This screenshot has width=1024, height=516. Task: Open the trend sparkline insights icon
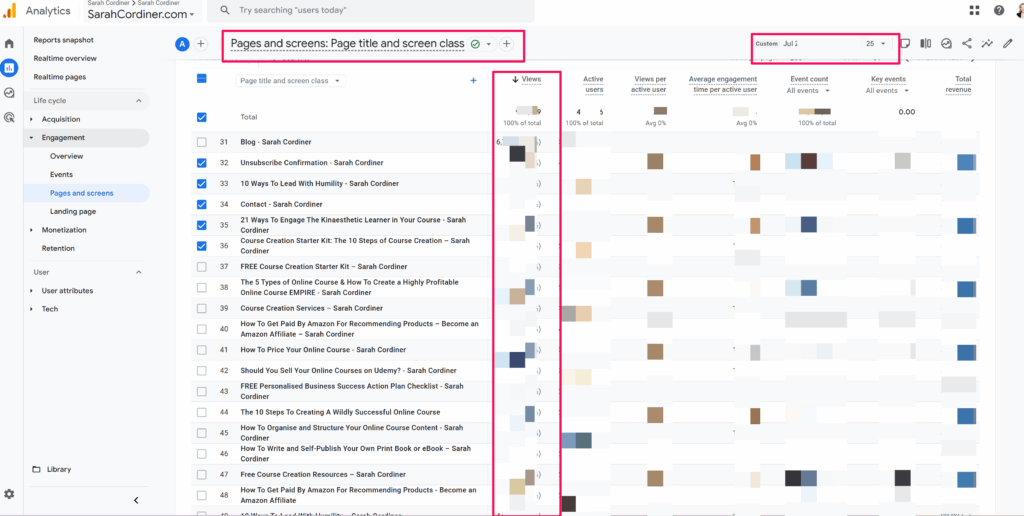pos(987,44)
